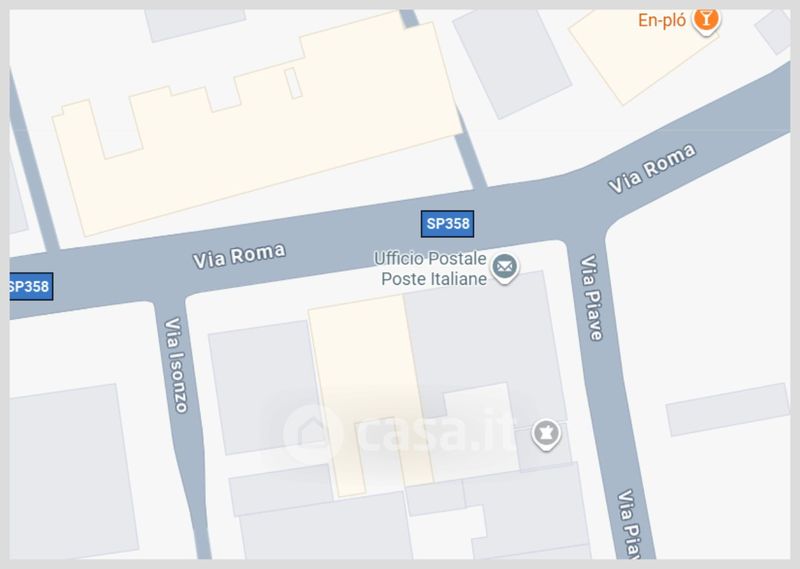800x569 pixels.
Task: Click the Poste Italiane mail pin icon
Action: (505, 268)
